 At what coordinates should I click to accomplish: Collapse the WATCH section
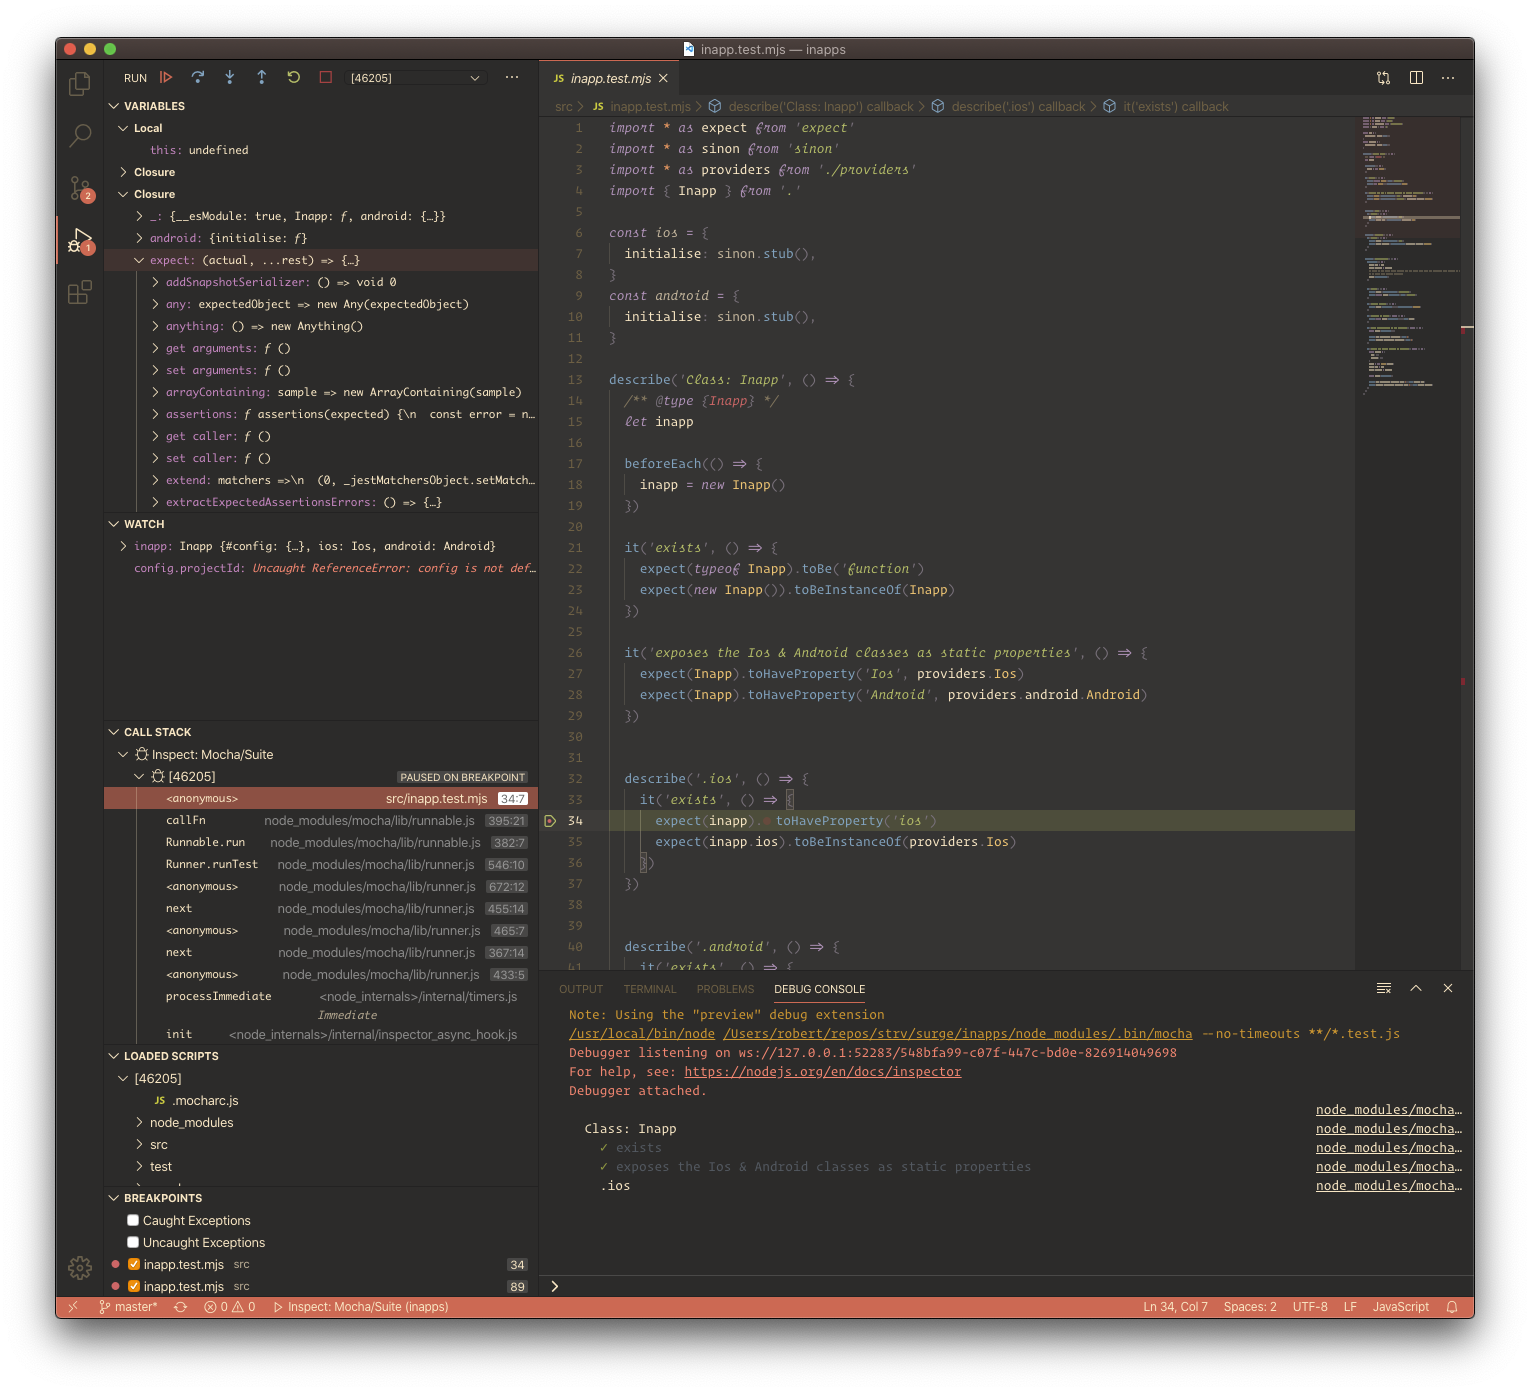pos(321,524)
